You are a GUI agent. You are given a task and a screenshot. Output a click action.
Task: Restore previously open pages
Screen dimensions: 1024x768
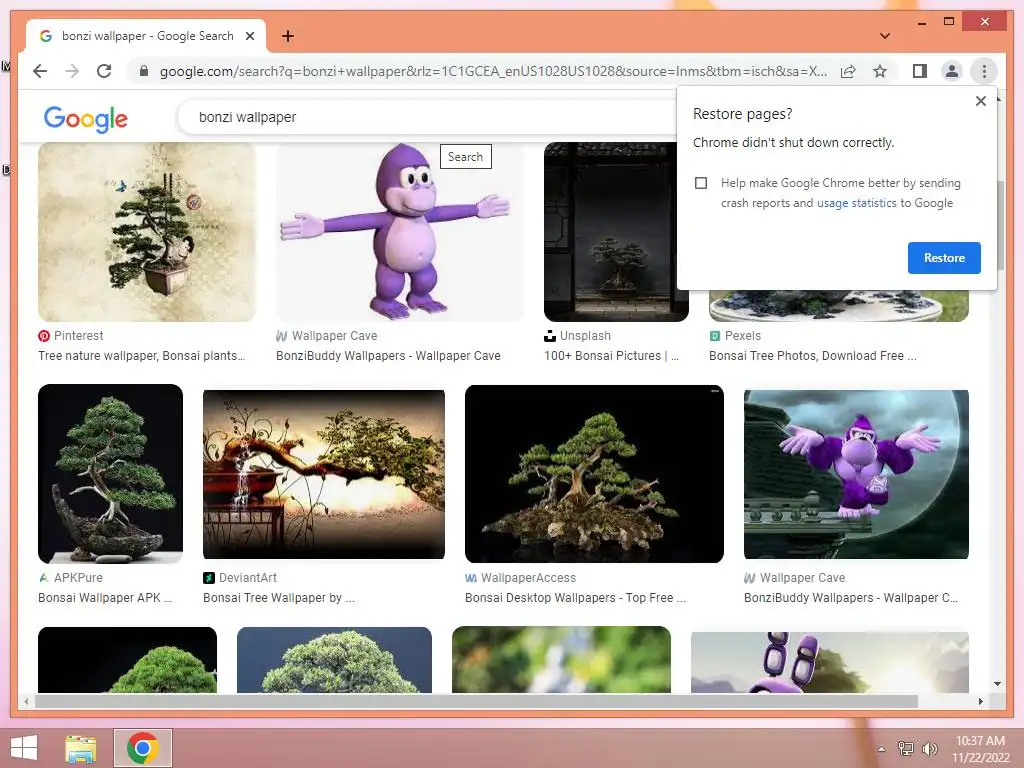click(944, 258)
